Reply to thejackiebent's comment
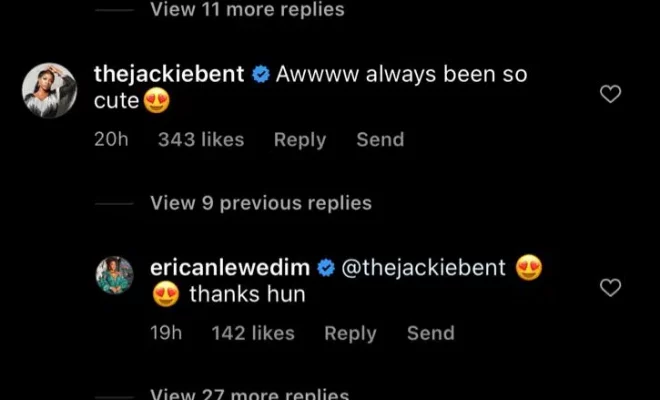 tap(300, 139)
